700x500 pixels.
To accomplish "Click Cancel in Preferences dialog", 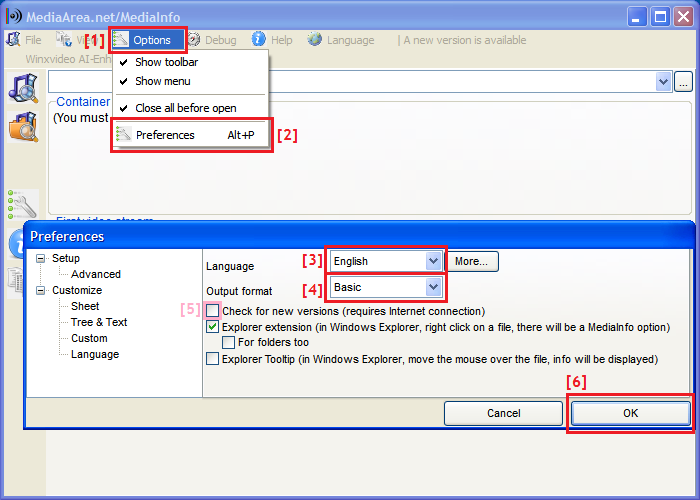I will [x=504, y=413].
